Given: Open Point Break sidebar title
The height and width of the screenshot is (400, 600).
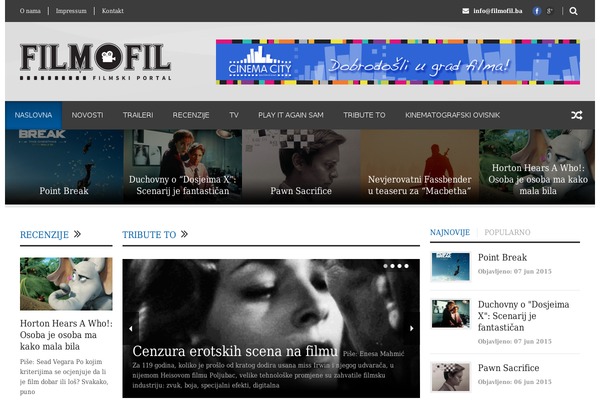Looking at the screenshot, I should pyautogui.click(x=502, y=258).
